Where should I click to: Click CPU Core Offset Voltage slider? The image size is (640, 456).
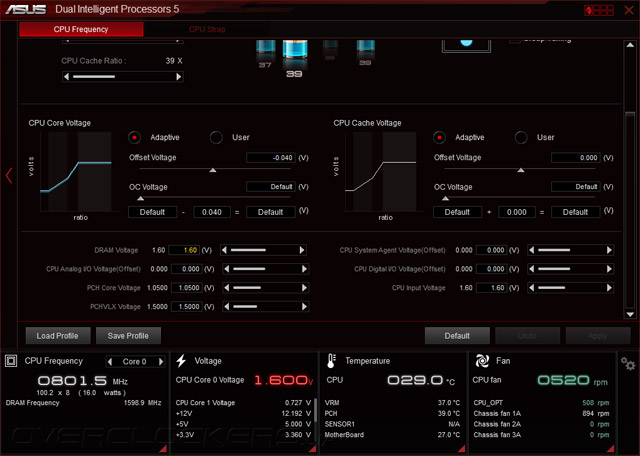pyautogui.click(x=215, y=169)
